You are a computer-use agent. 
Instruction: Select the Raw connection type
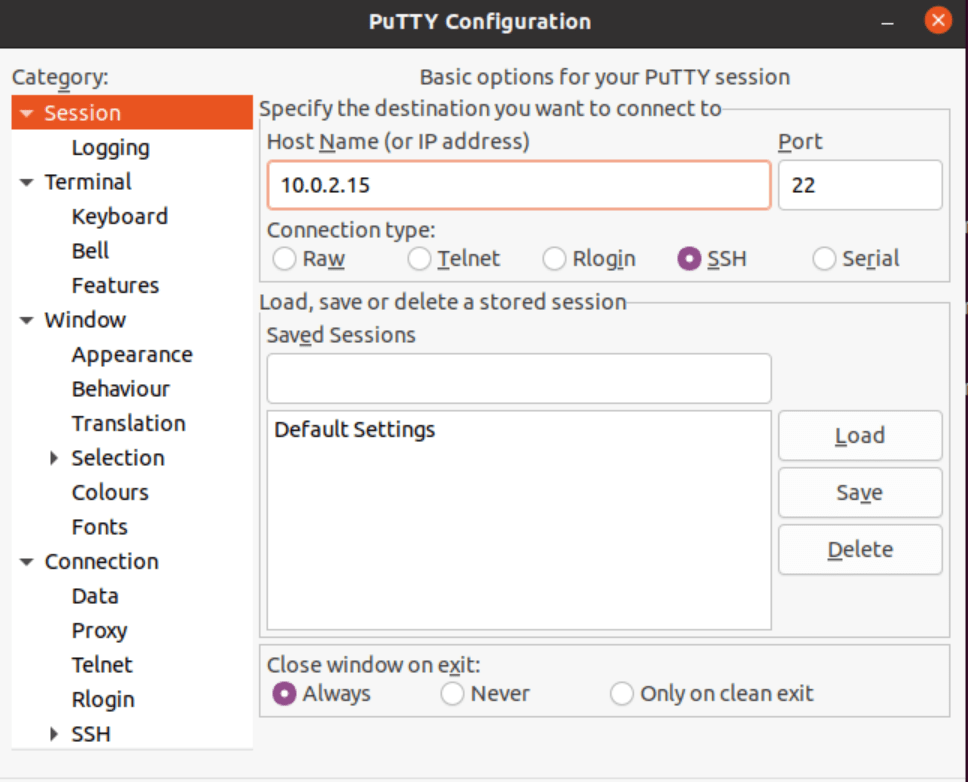click(285, 259)
